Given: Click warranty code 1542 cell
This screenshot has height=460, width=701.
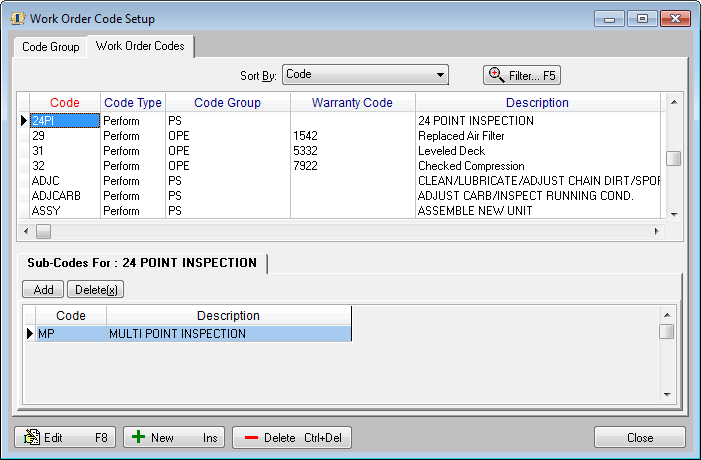Looking at the screenshot, I should tap(353, 136).
